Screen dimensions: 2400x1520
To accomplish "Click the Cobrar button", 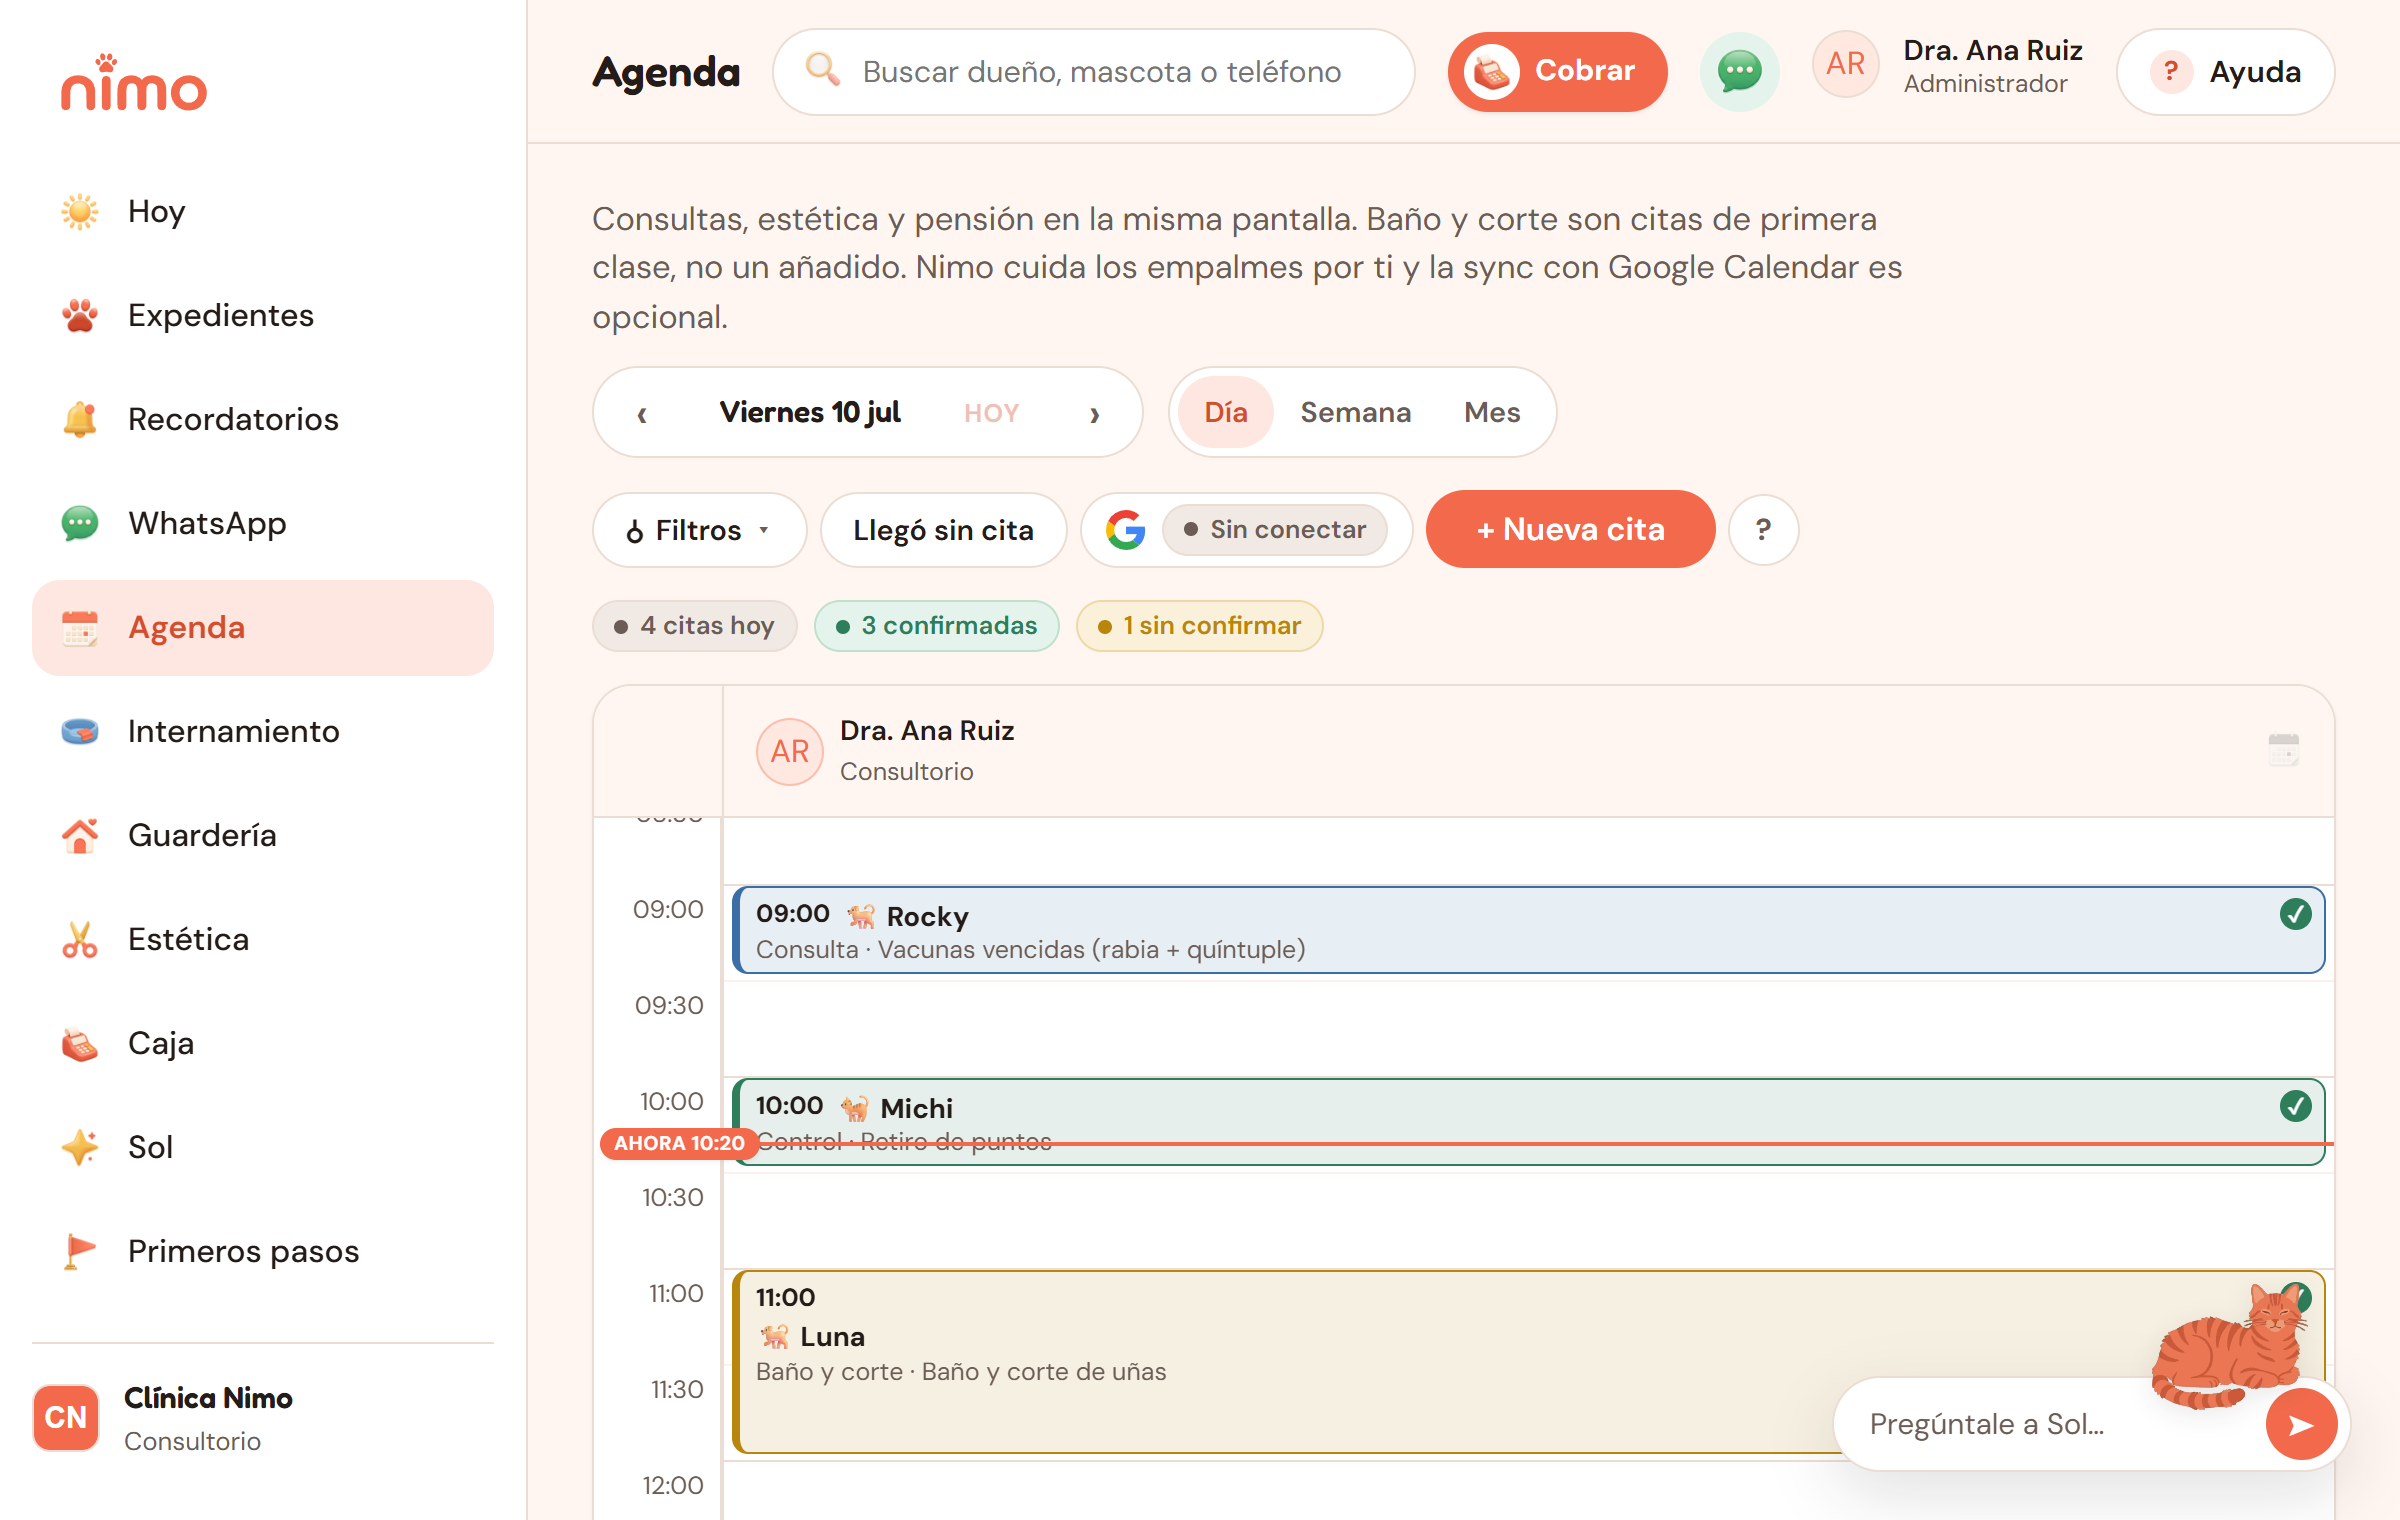I will coord(1557,72).
